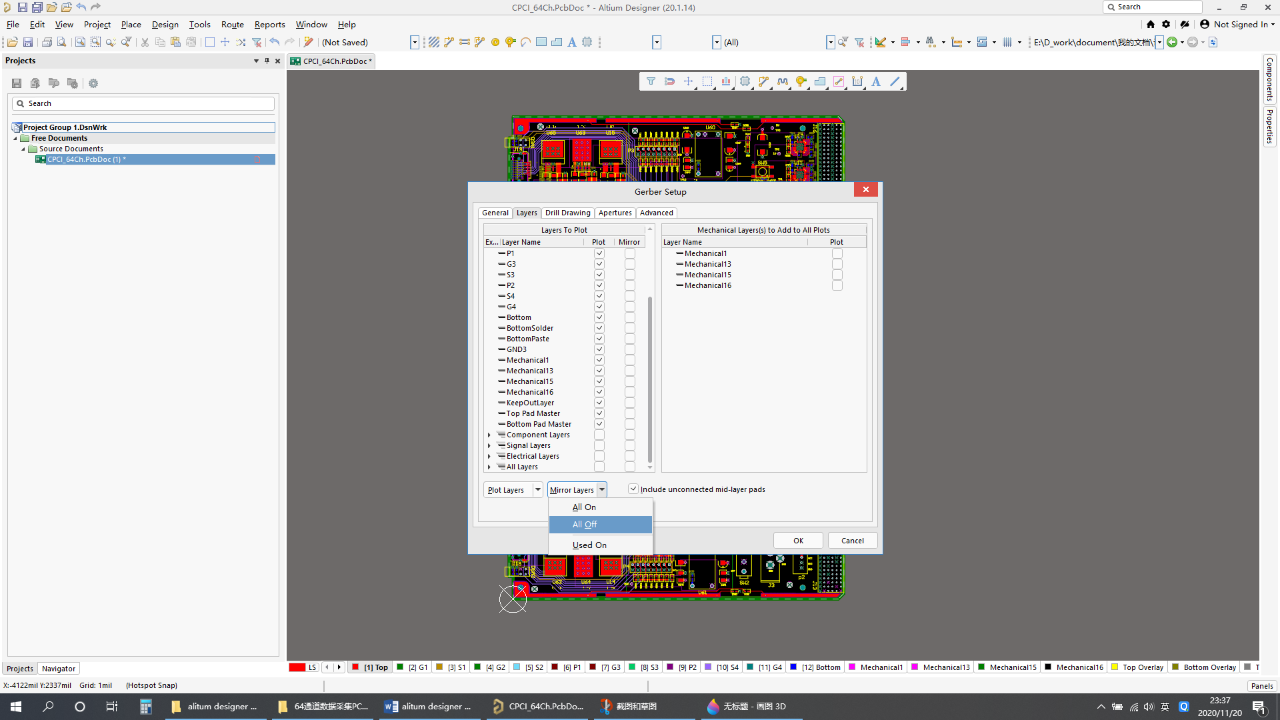Enable Mirror checkbox for Top Pad Master
Screen dimensions: 1280x720
(x=629, y=414)
